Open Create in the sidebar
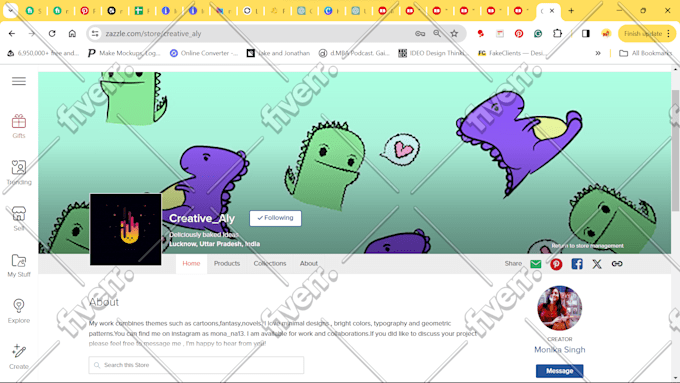The image size is (680, 383). tap(19, 357)
